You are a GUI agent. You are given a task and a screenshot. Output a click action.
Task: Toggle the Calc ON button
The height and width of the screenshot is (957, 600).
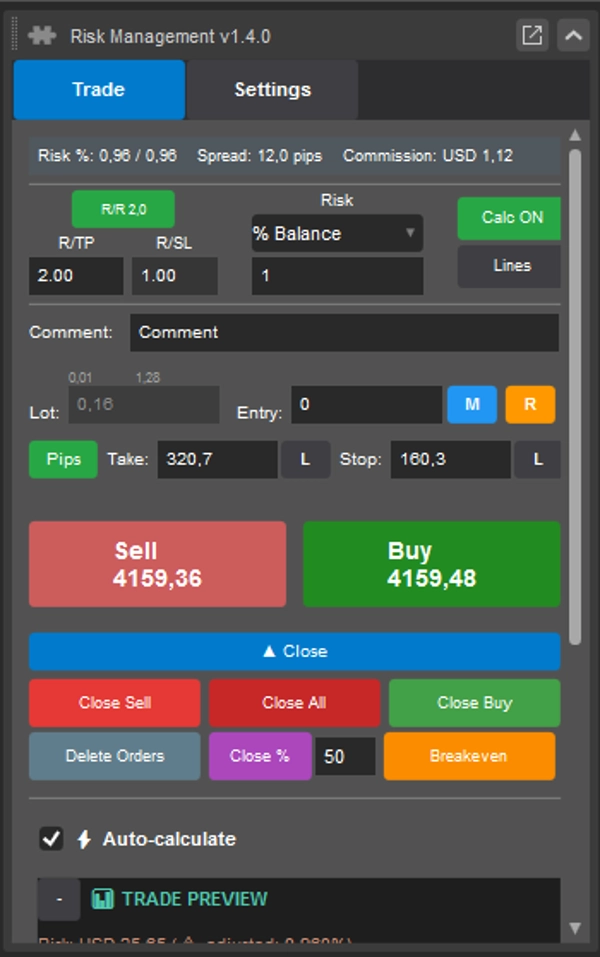click(509, 218)
